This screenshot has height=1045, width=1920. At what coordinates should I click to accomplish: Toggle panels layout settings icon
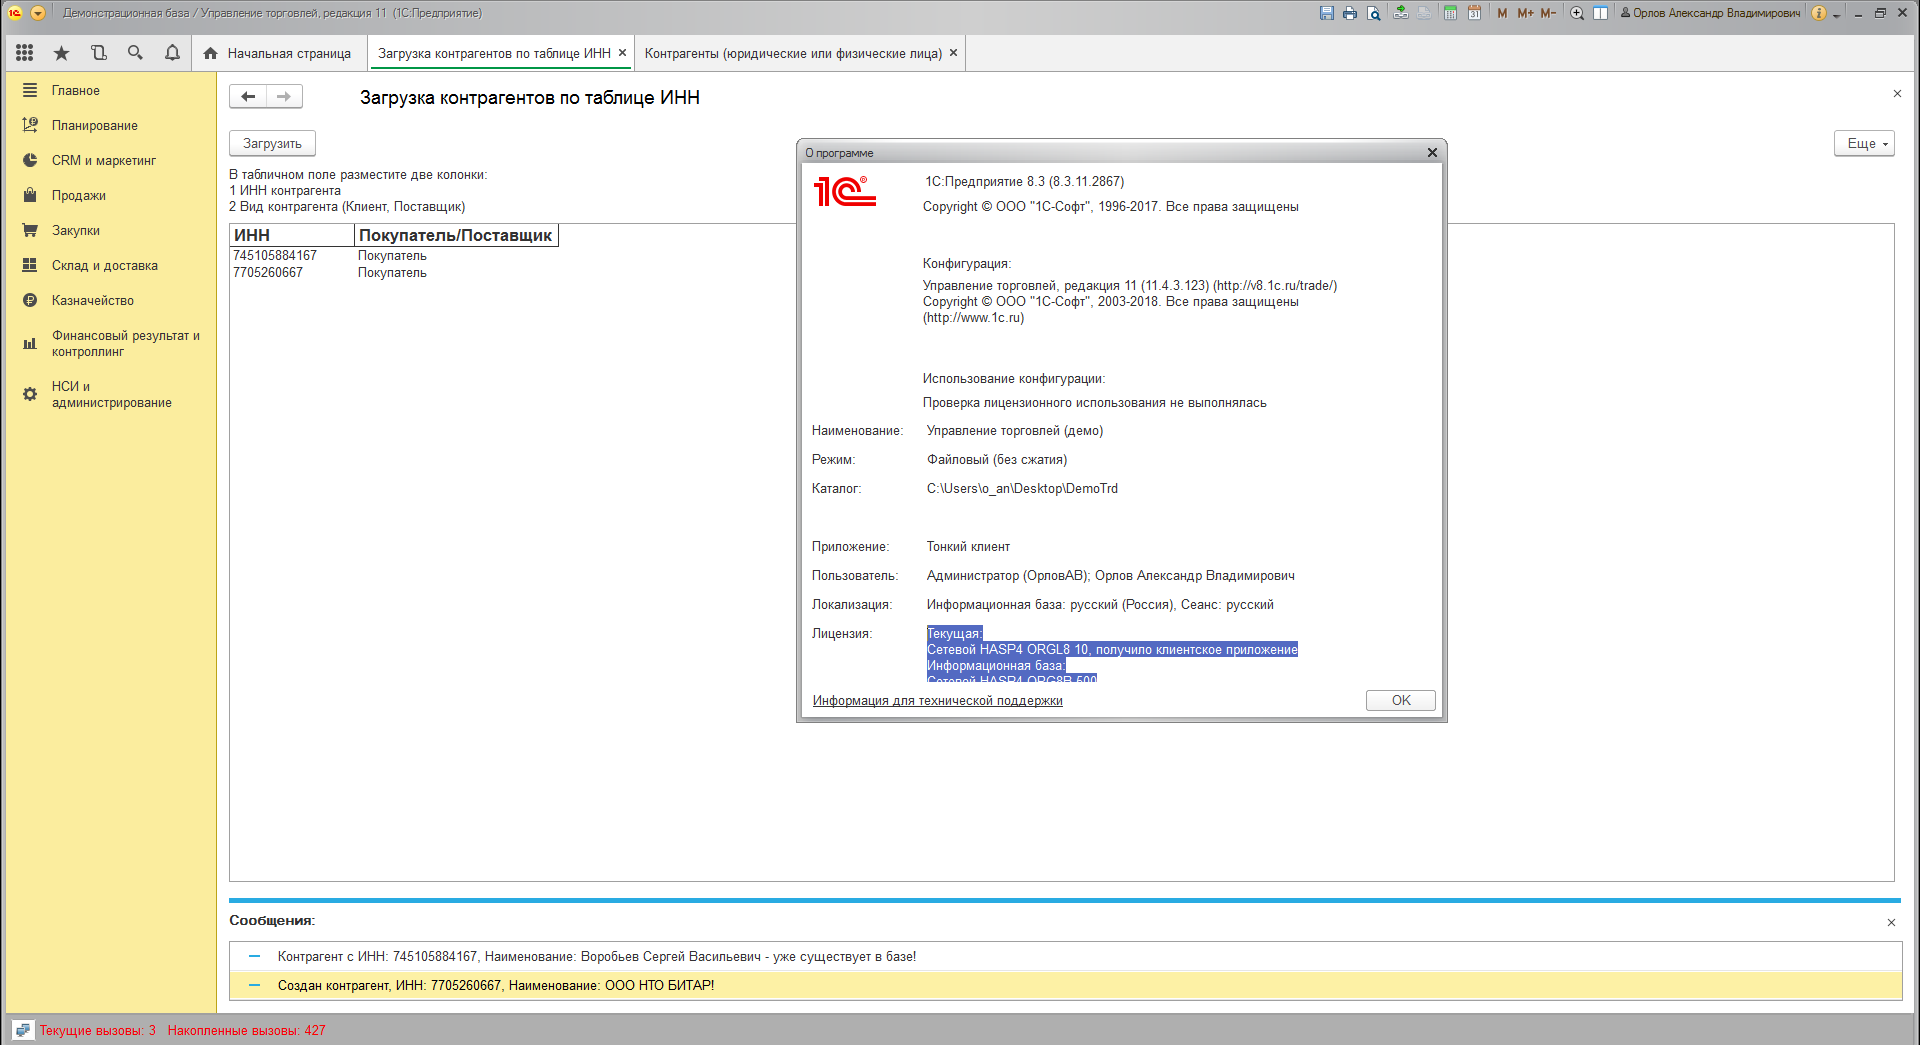point(1600,13)
